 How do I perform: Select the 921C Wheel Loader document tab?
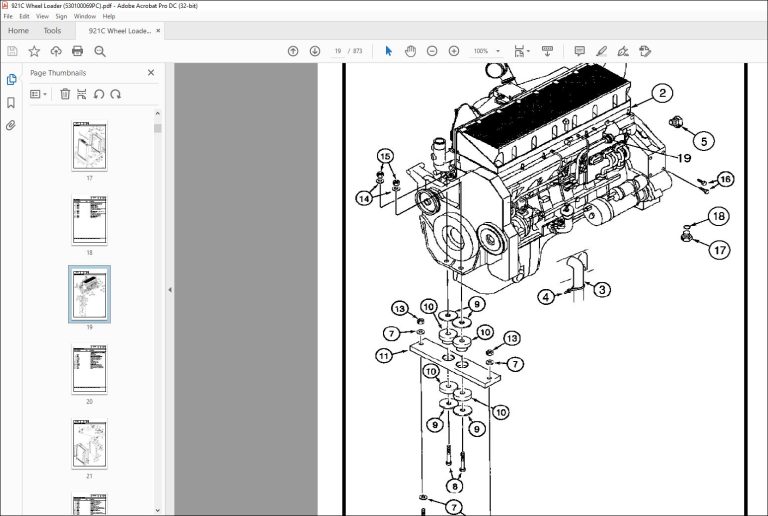coord(120,30)
